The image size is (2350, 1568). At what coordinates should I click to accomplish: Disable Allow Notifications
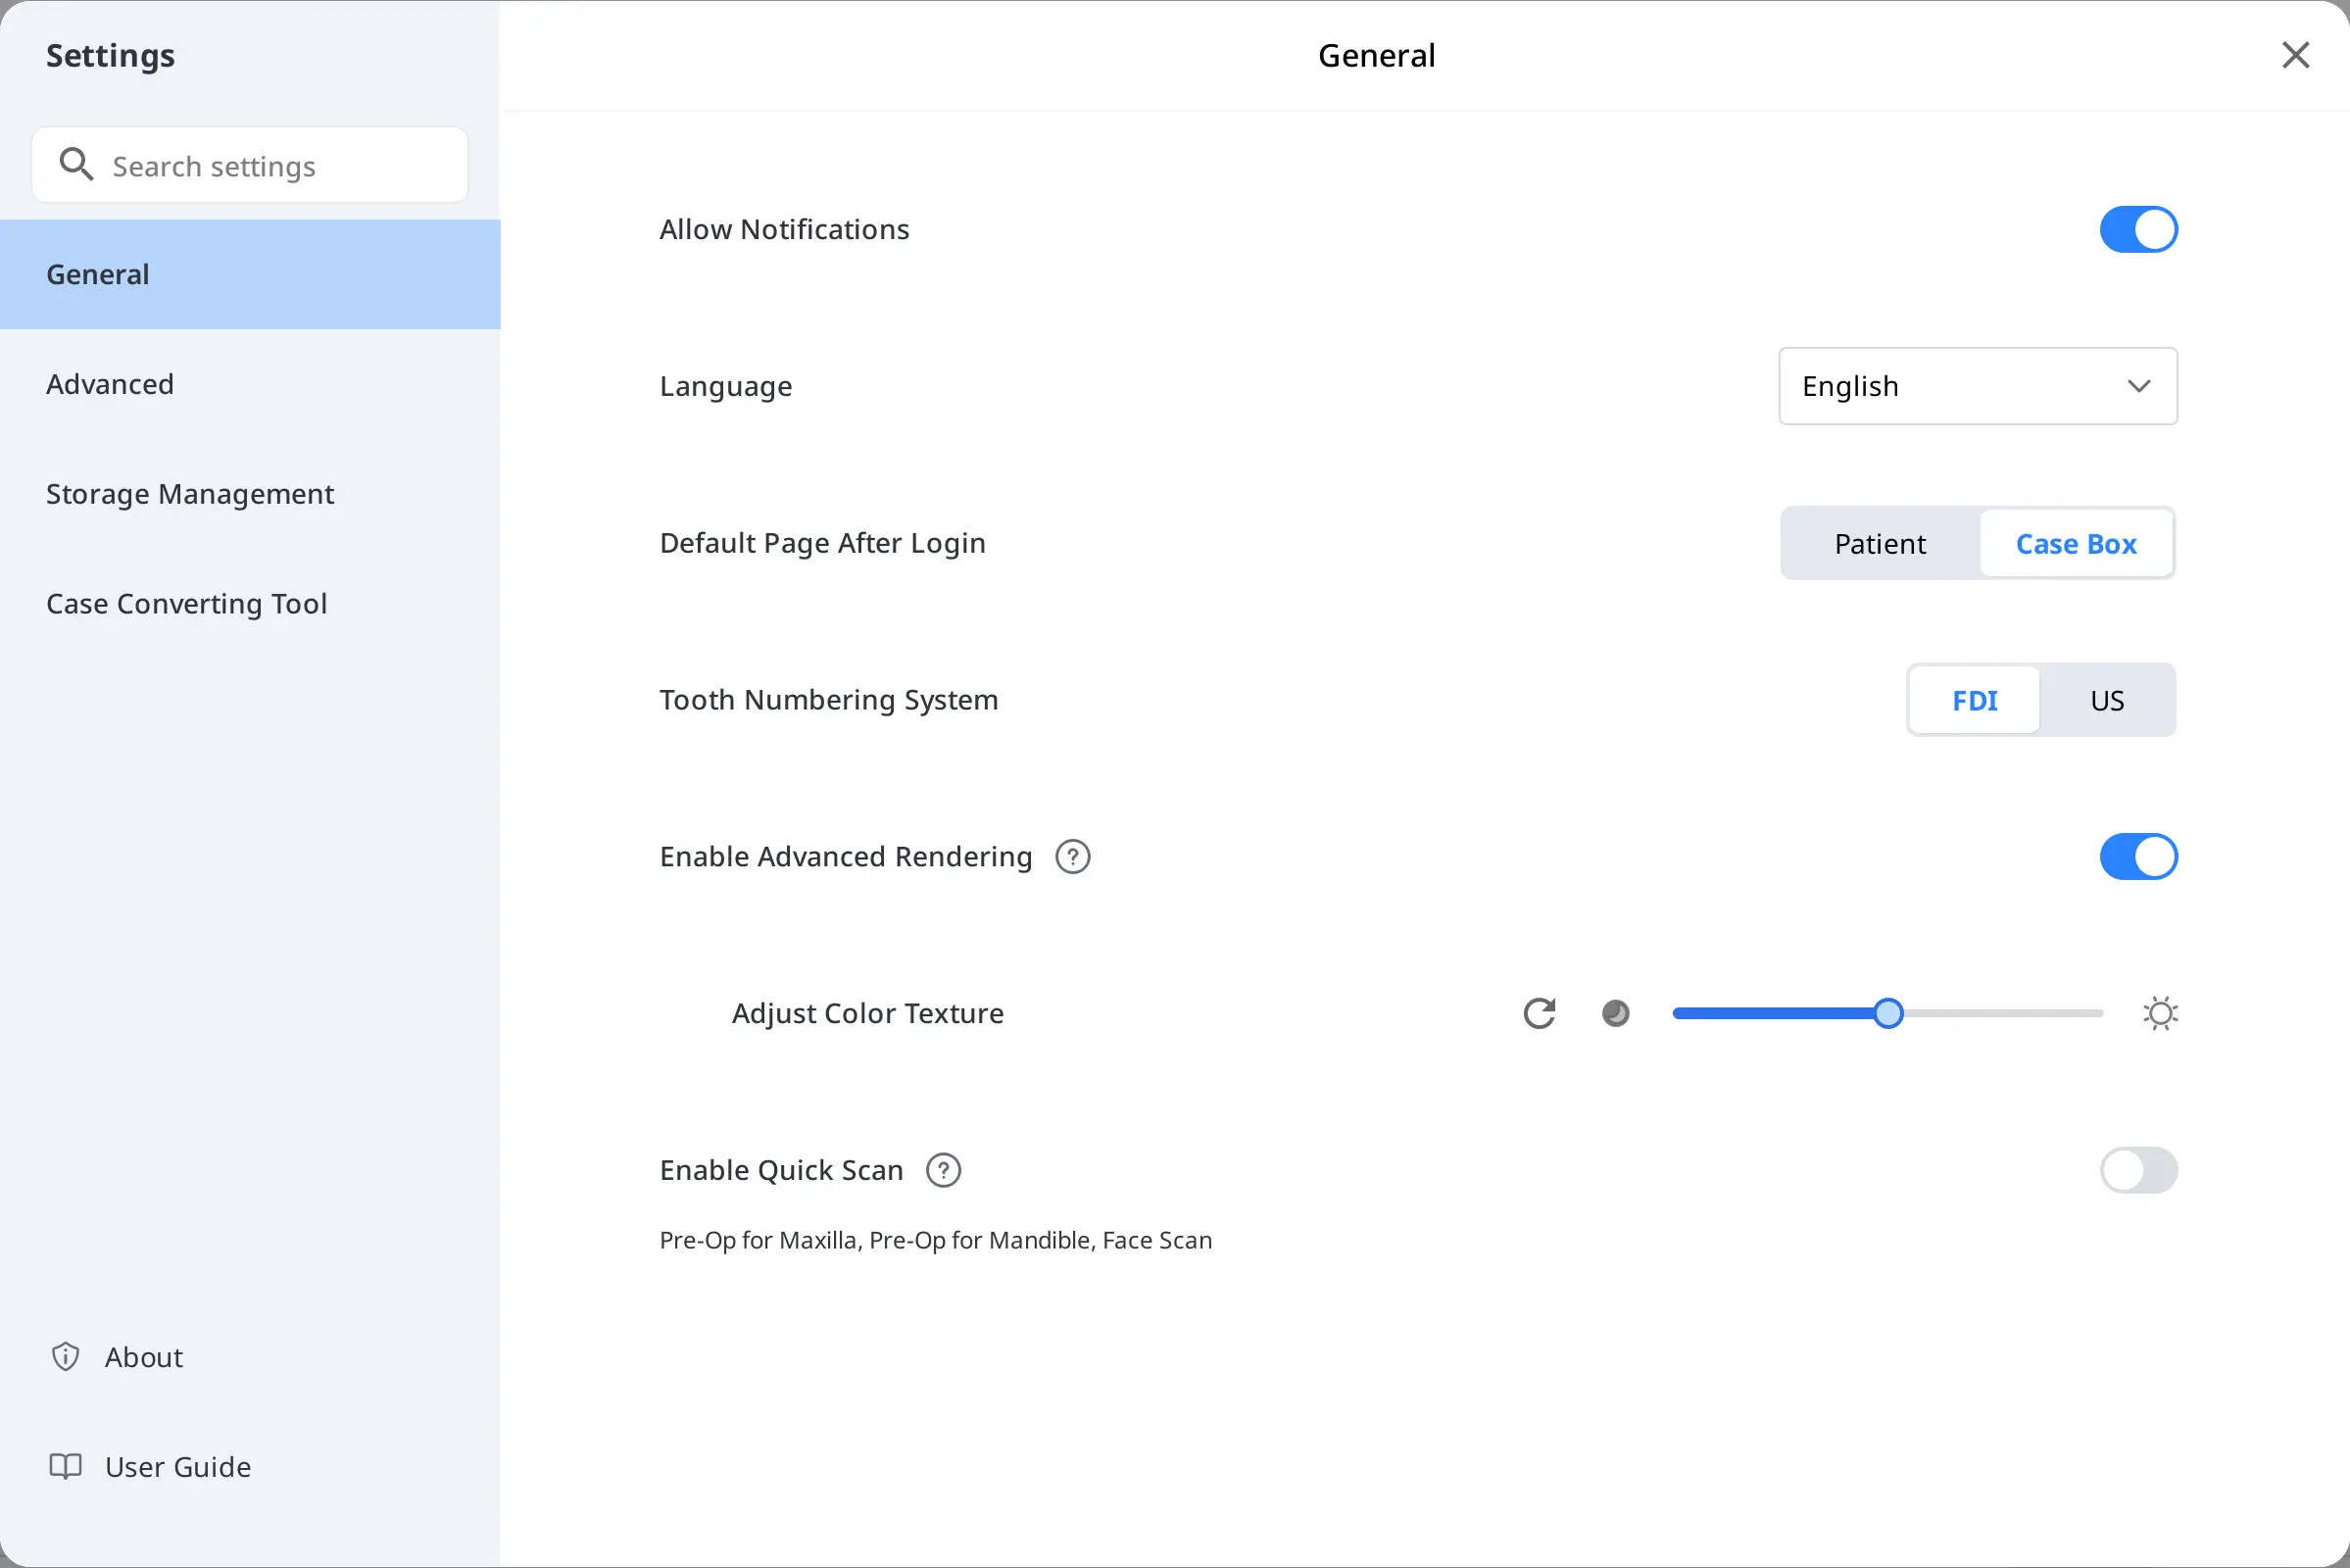click(x=2138, y=229)
